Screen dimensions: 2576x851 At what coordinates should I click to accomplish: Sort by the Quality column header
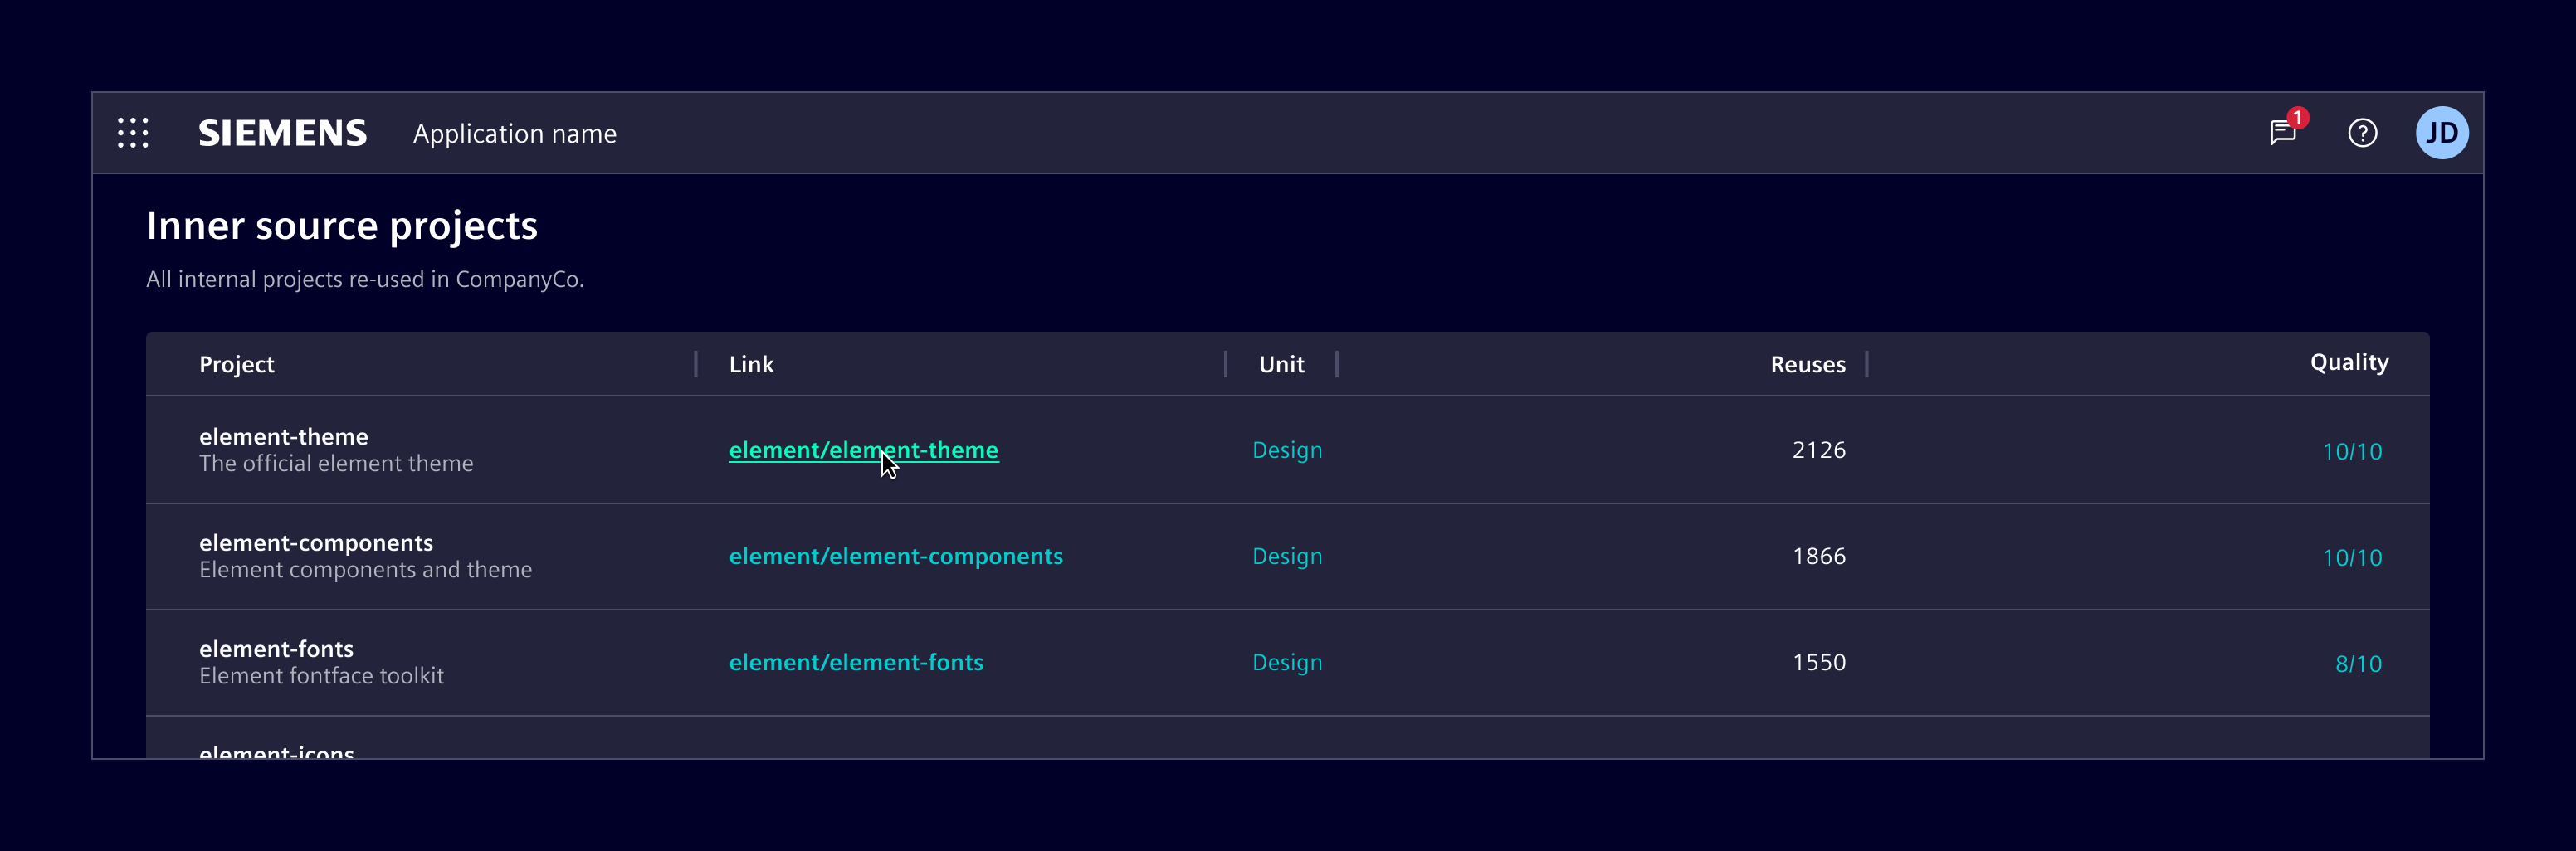2349,363
